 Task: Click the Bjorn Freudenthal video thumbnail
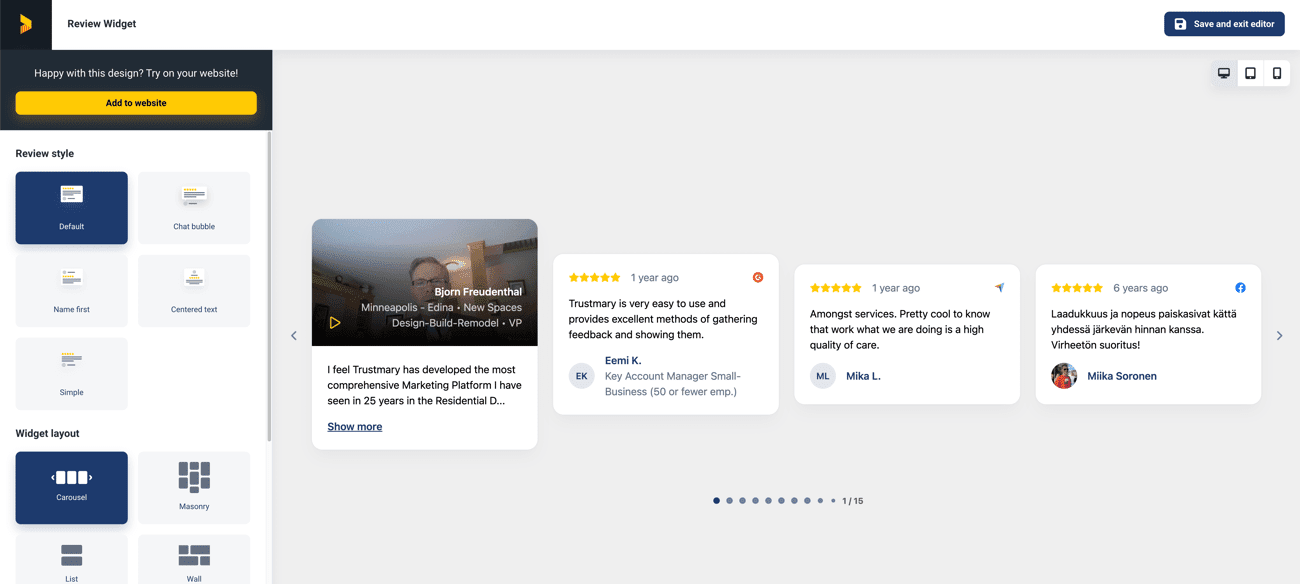[x=425, y=283]
